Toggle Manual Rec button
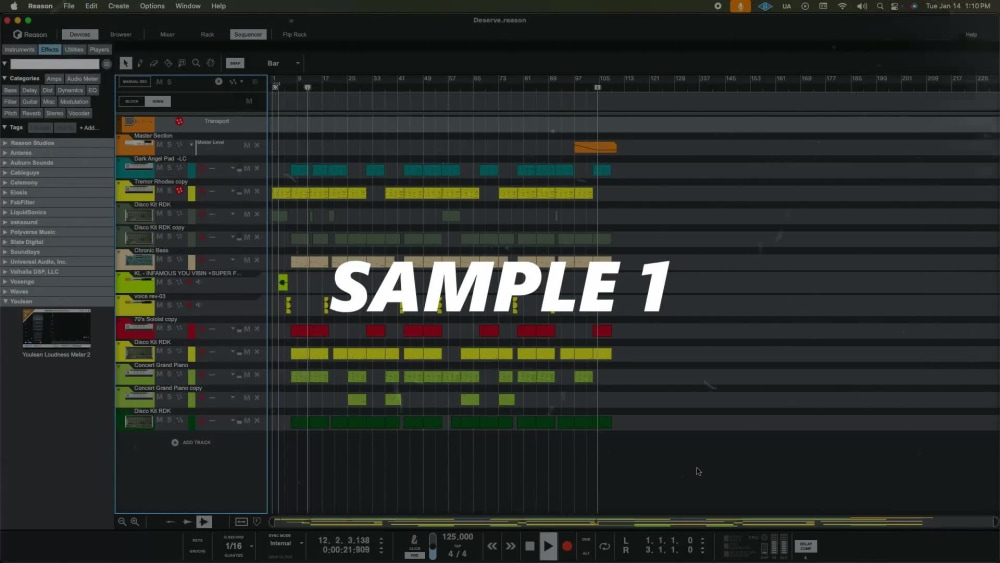 (x=135, y=82)
